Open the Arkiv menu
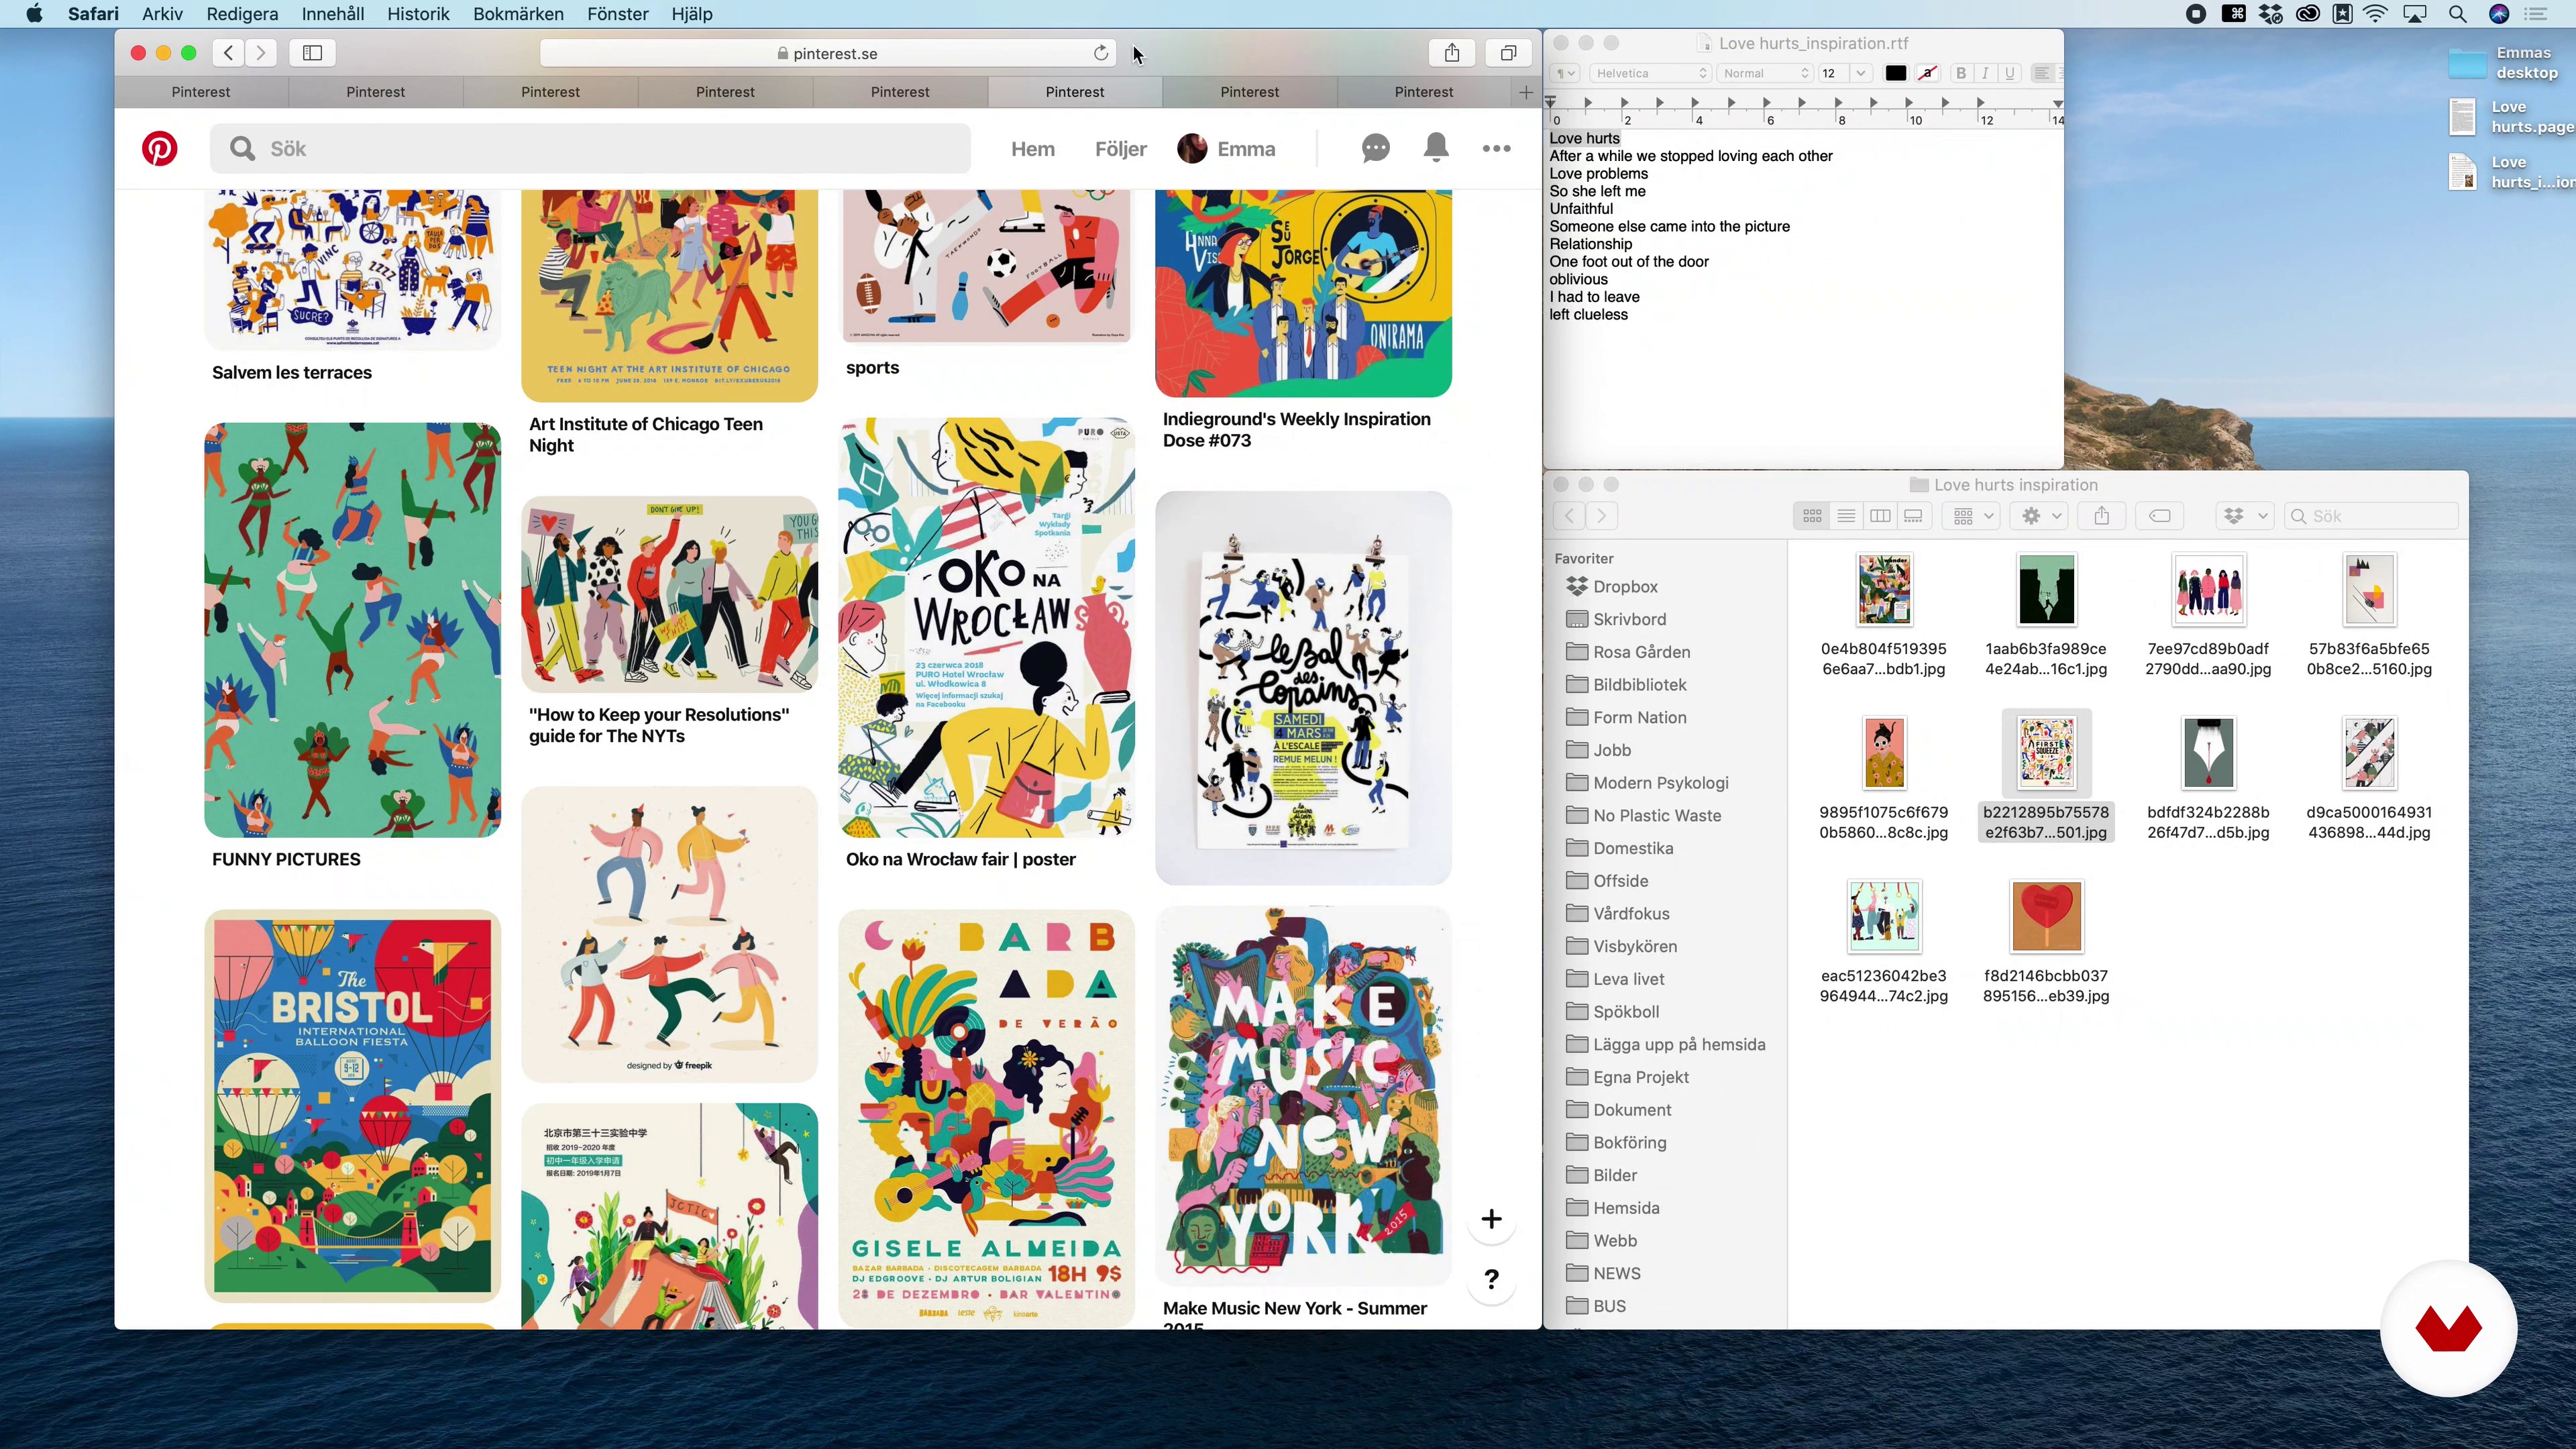This screenshot has height=1449, width=2576. click(x=162, y=14)
